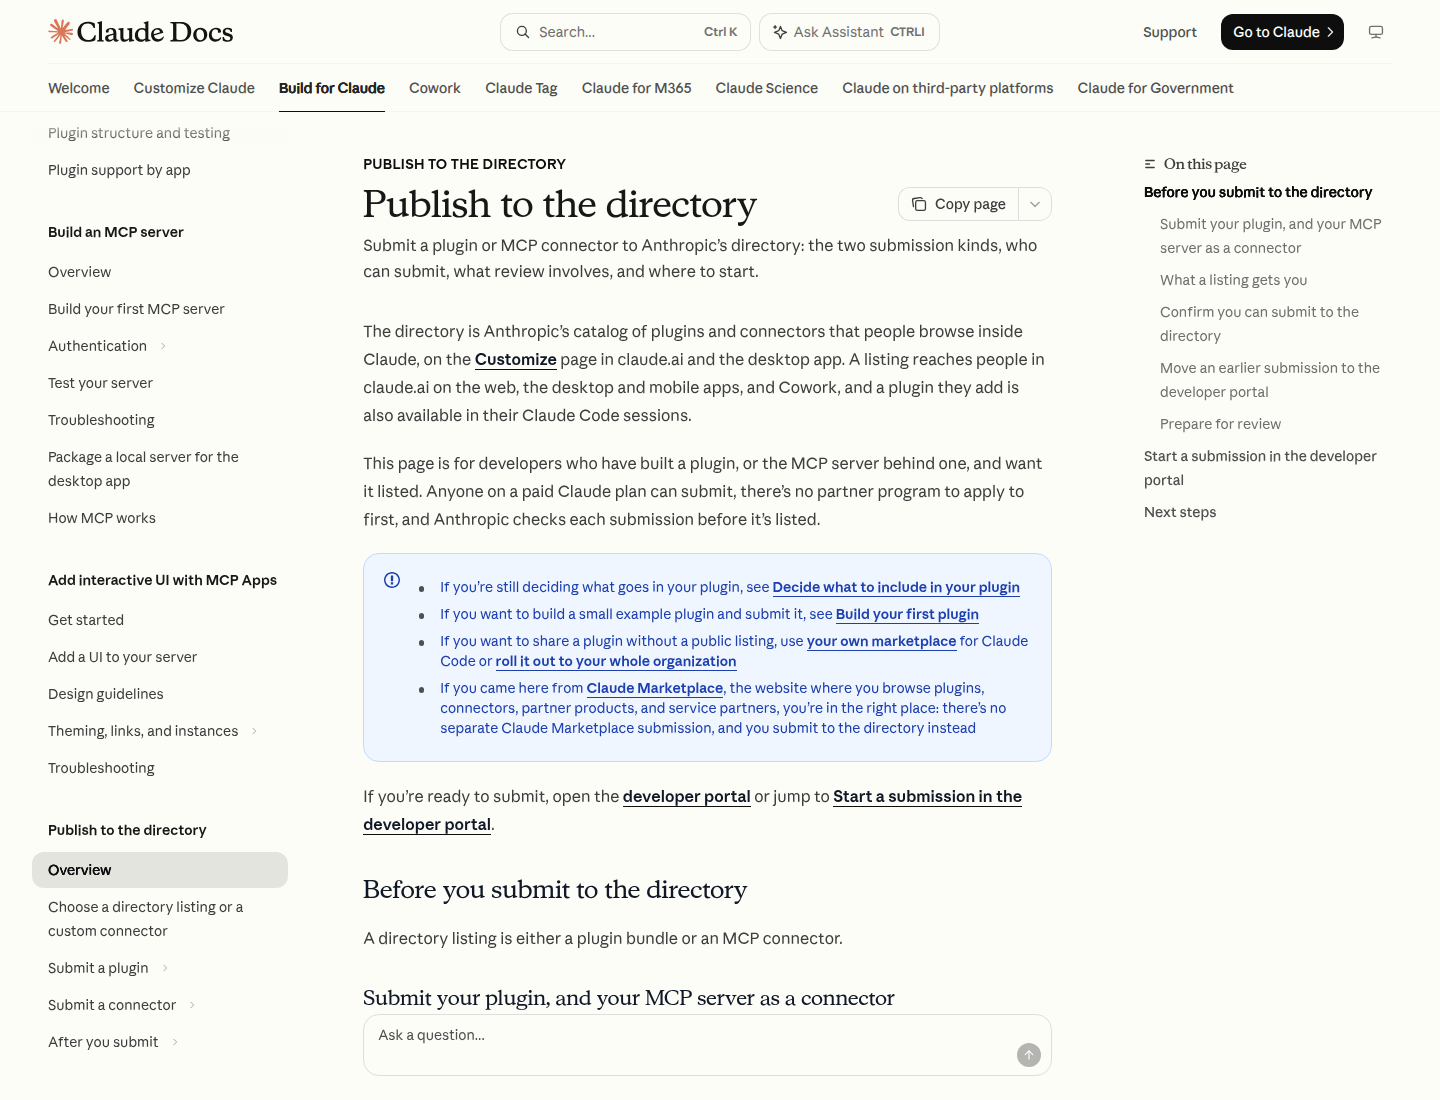The width and height of the screenshot is (1440, 1100).
Task: Click the info icon in the callout
Action: point(392,580)
